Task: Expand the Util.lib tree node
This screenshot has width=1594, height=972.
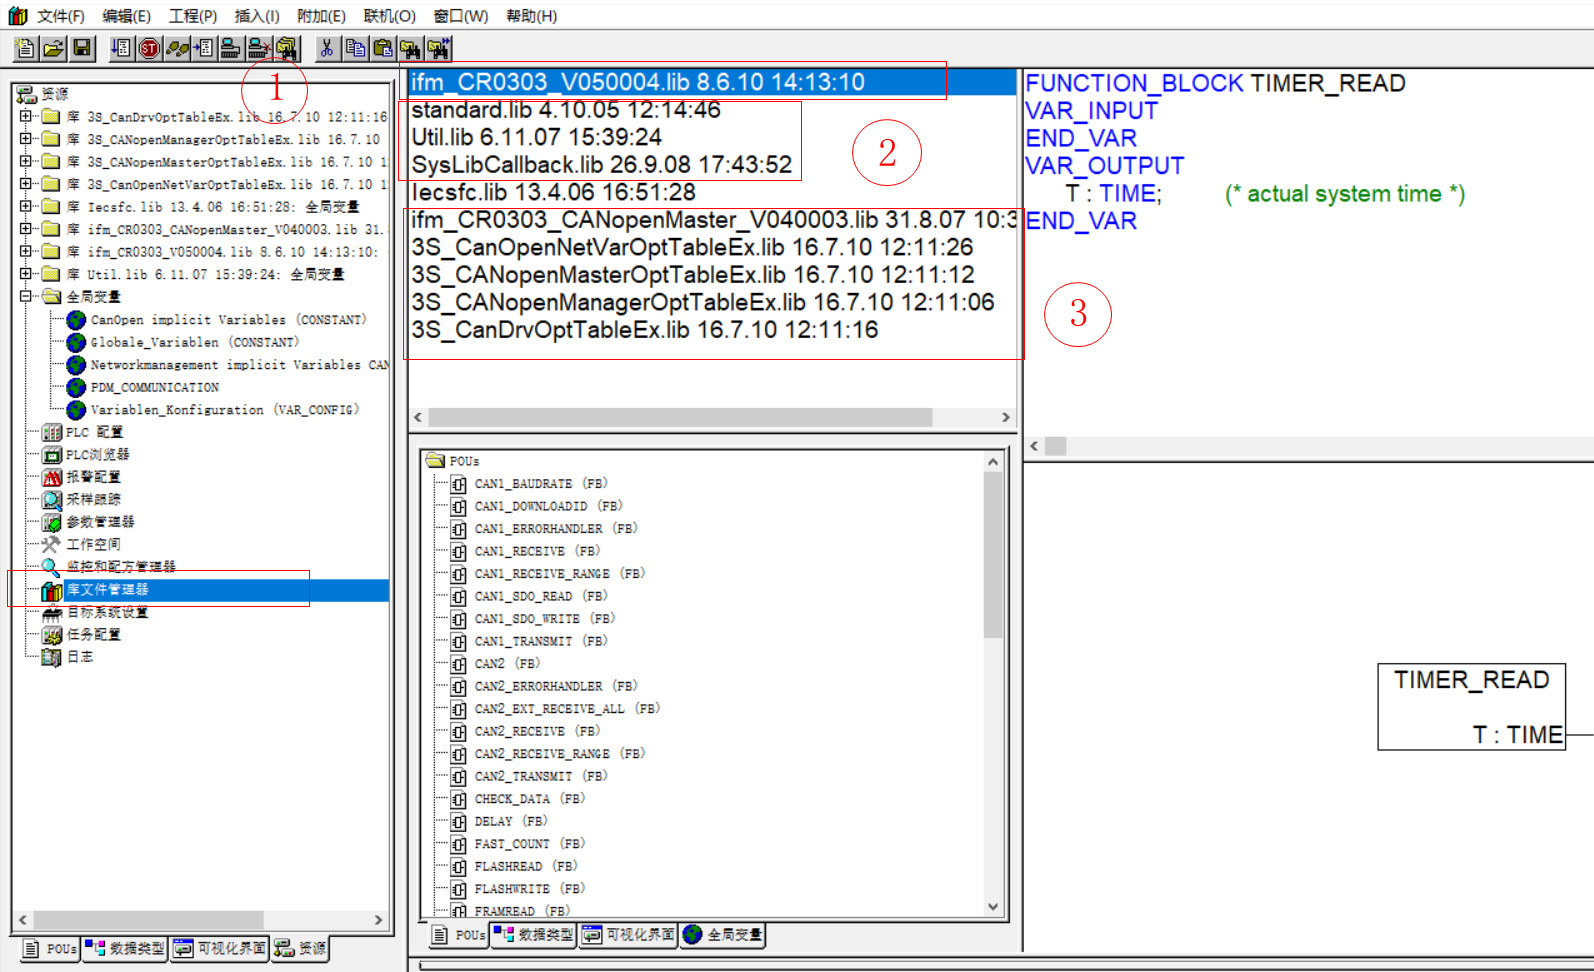Action: 25,274
